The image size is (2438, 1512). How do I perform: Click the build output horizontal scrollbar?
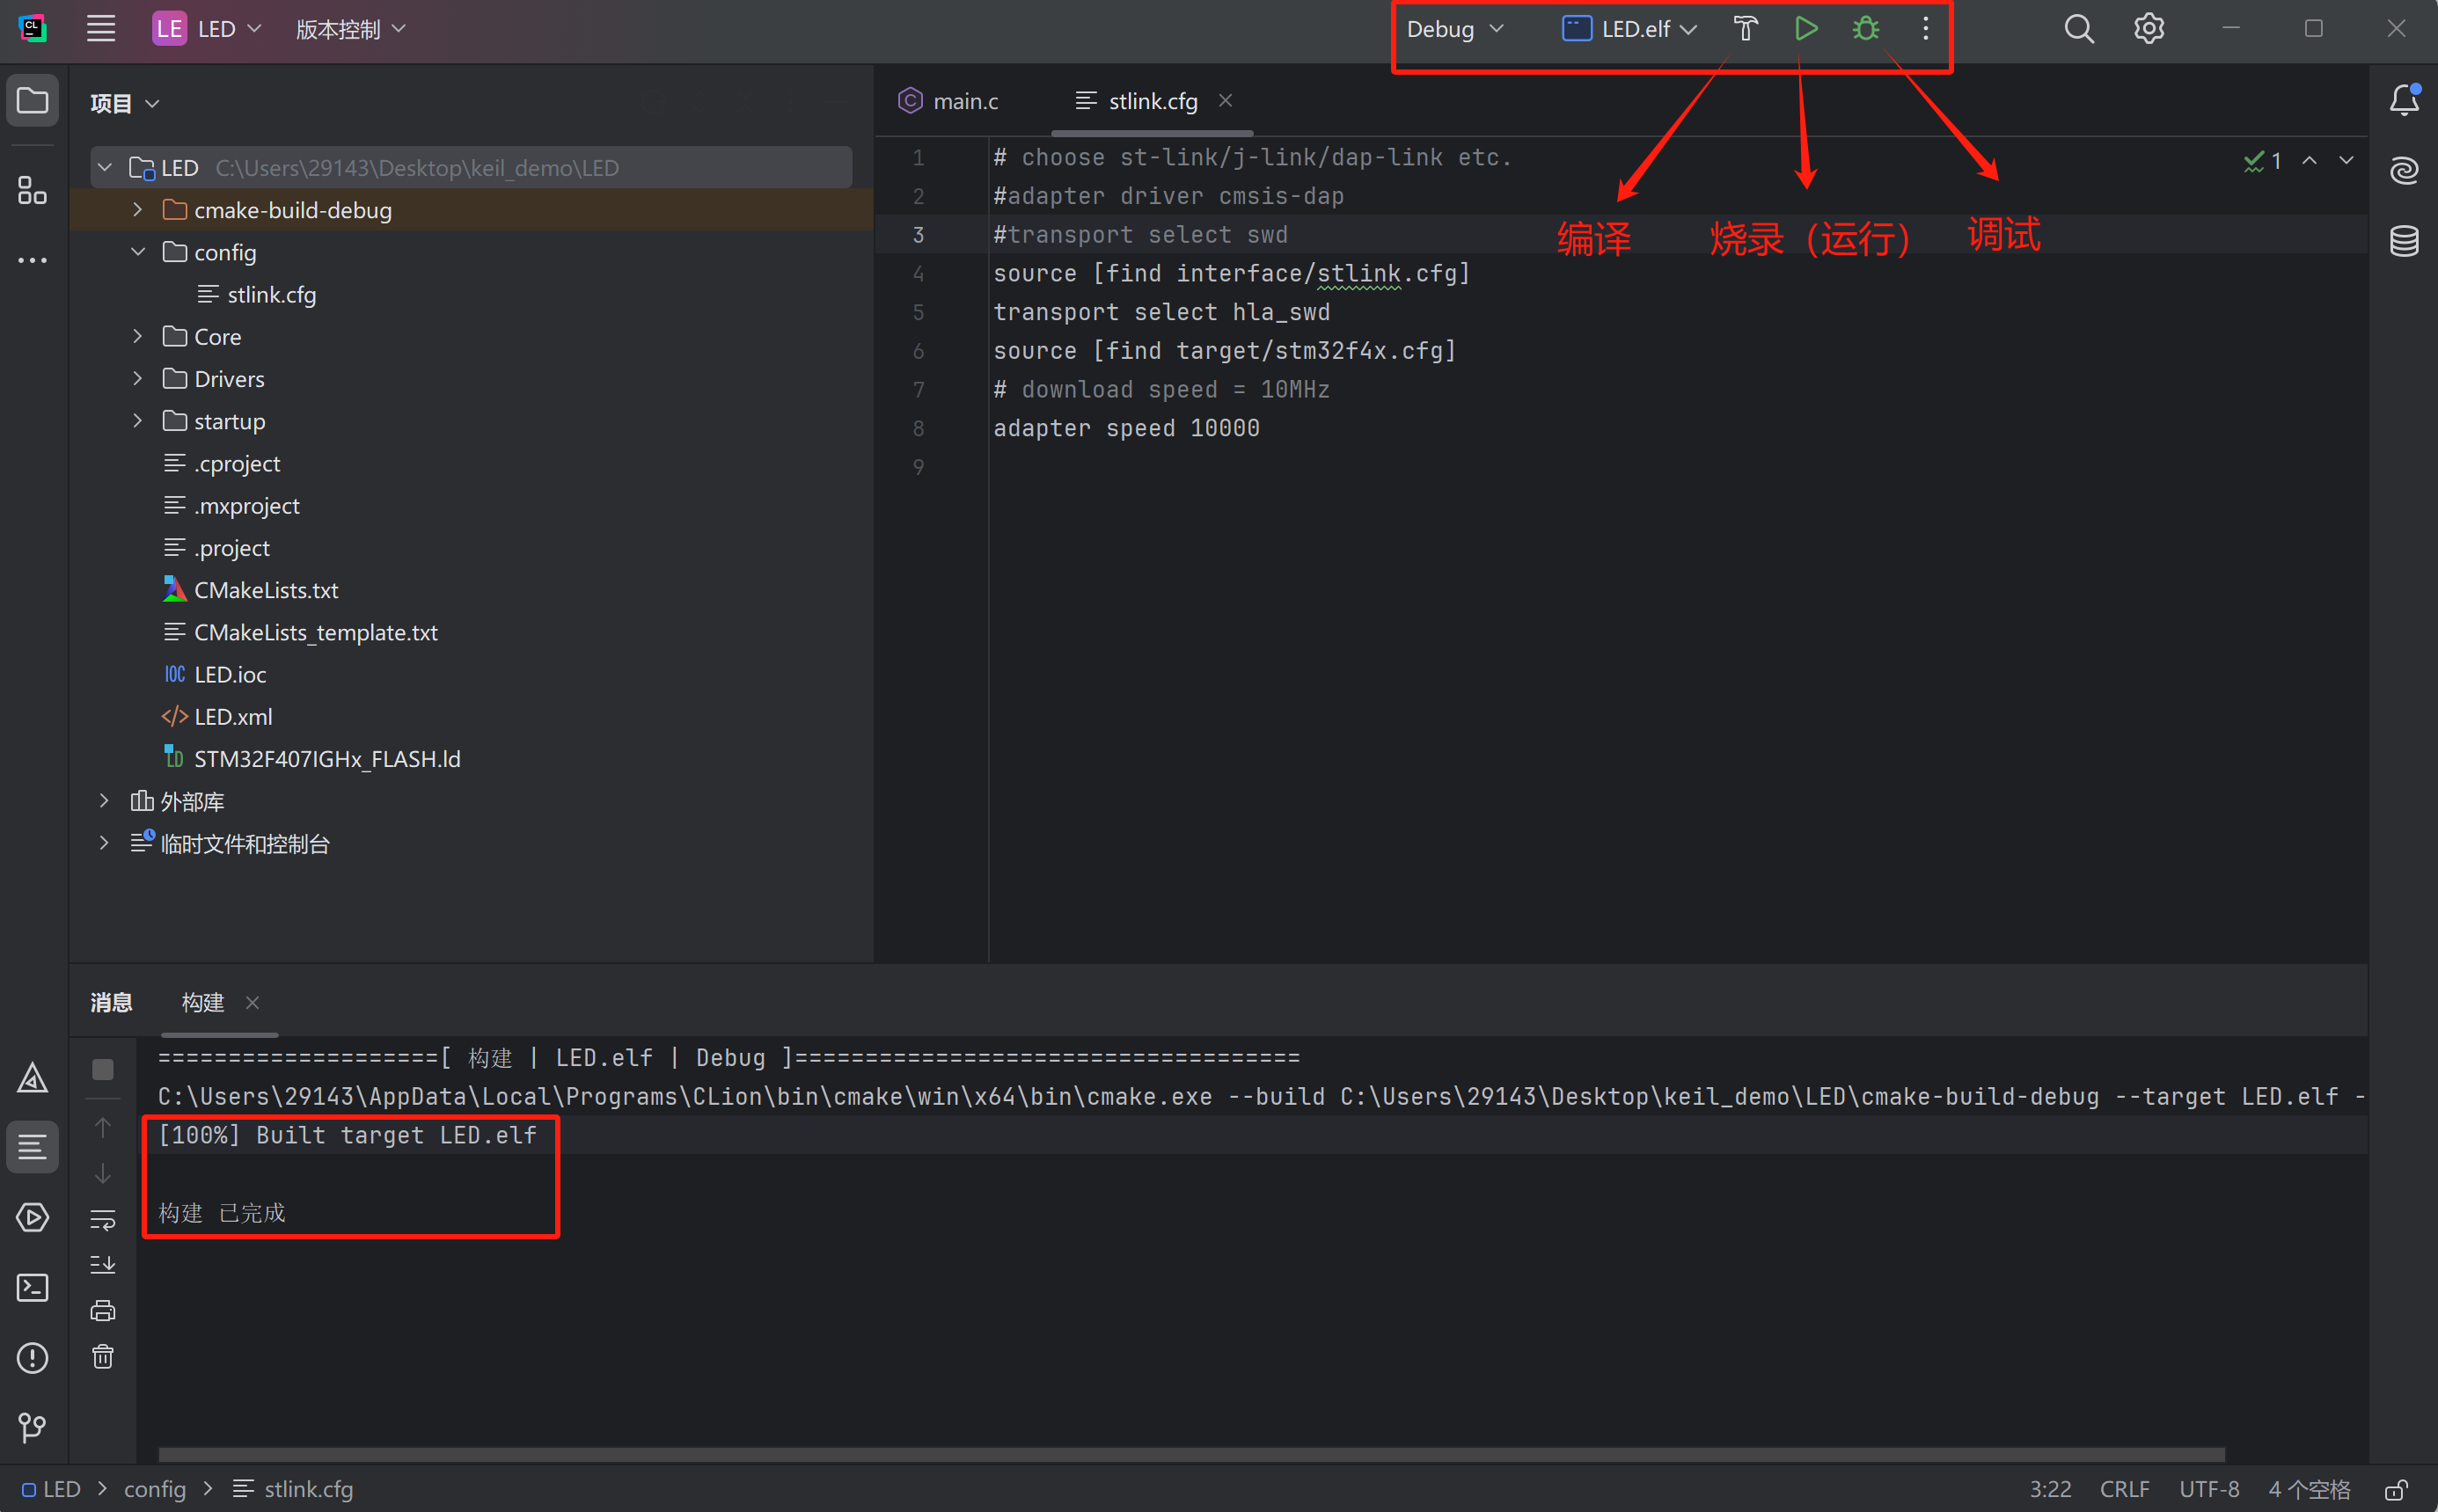1190,1454
